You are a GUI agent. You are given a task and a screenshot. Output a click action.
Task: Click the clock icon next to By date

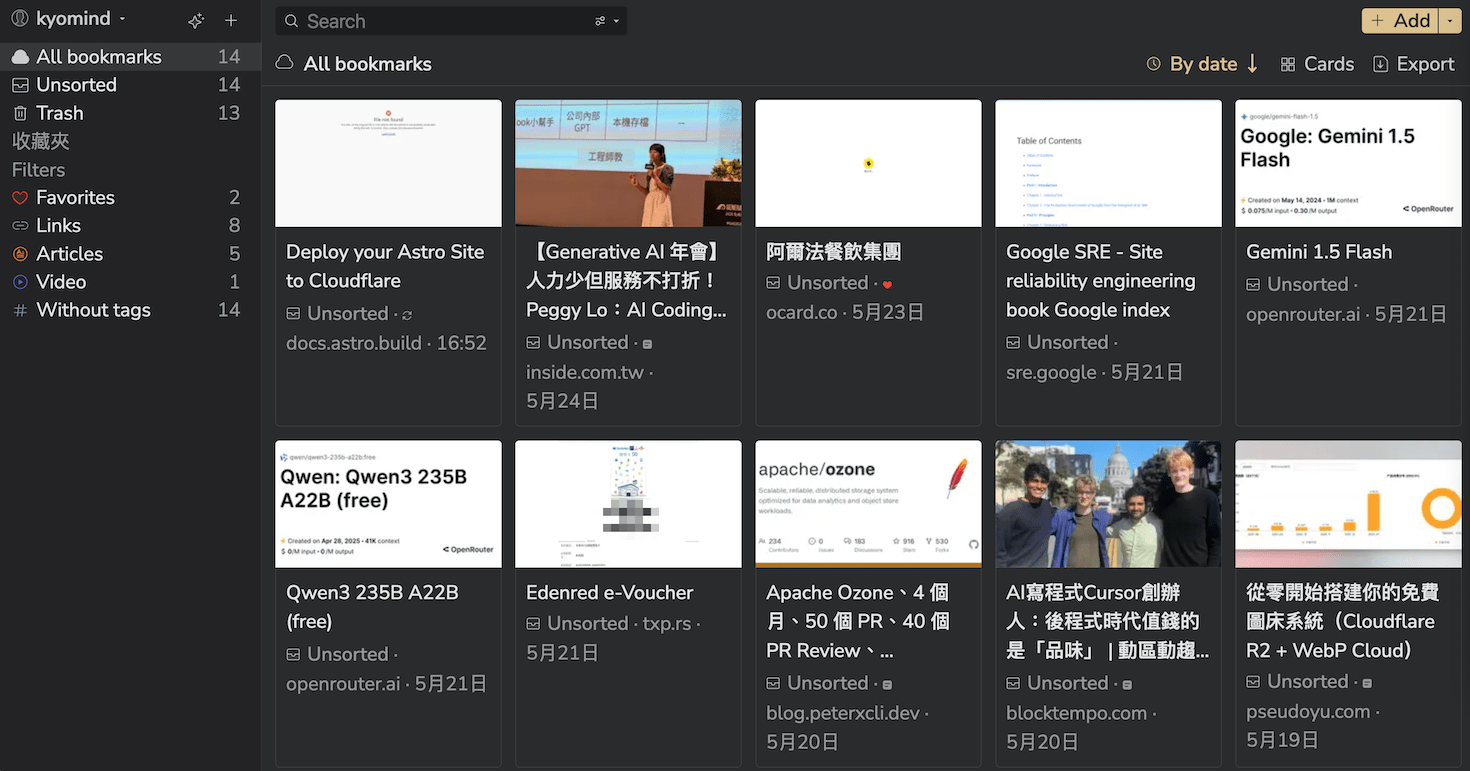[x=1154, y=64]
